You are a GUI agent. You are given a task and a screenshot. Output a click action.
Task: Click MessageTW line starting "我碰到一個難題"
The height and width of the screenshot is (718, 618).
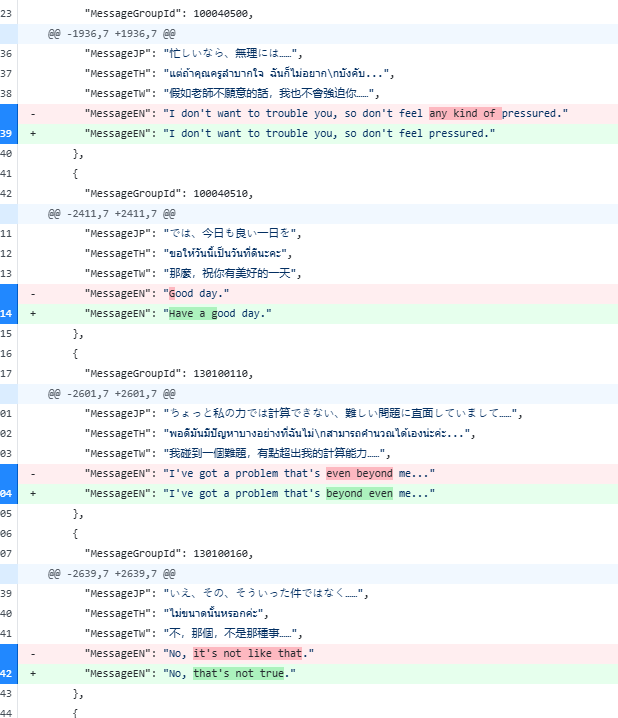(238, 454)
